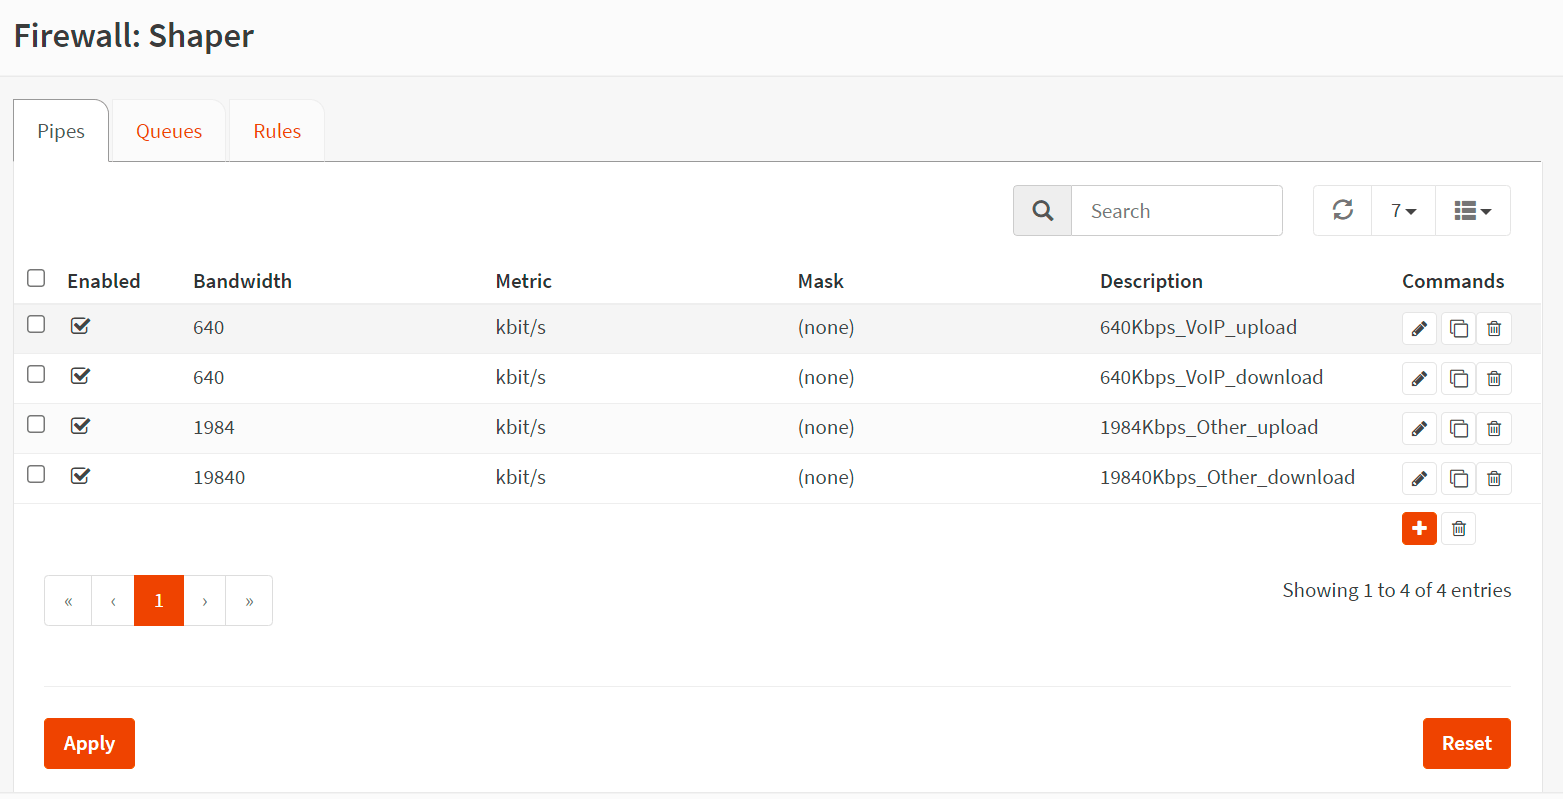The height and width of the screenshot is (799, 1563).
Task: Delete the 1984Kbps_Other_upload pipe
Action: pyautogui.click(x=1494, y=428)
